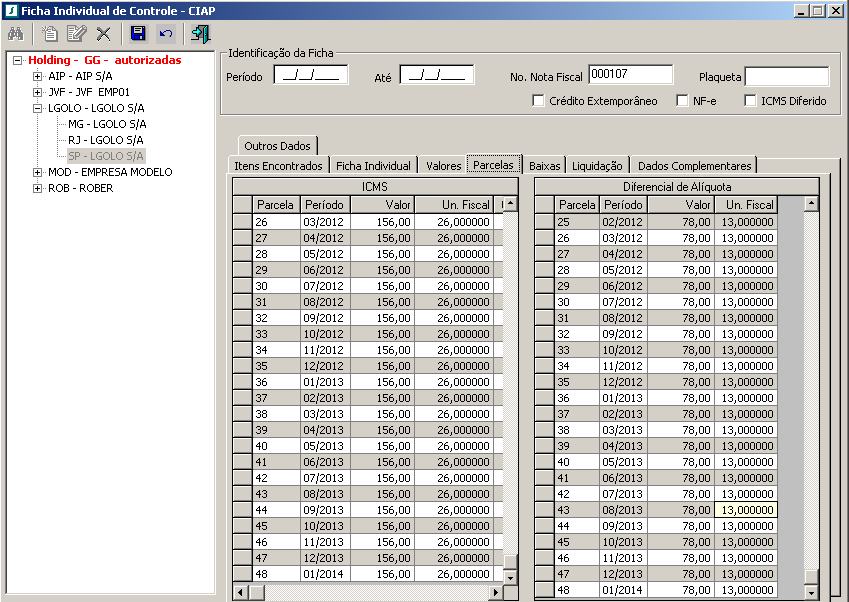Toggle the NF-e checkbox
The image size is (849, 602).
[683, 101]
